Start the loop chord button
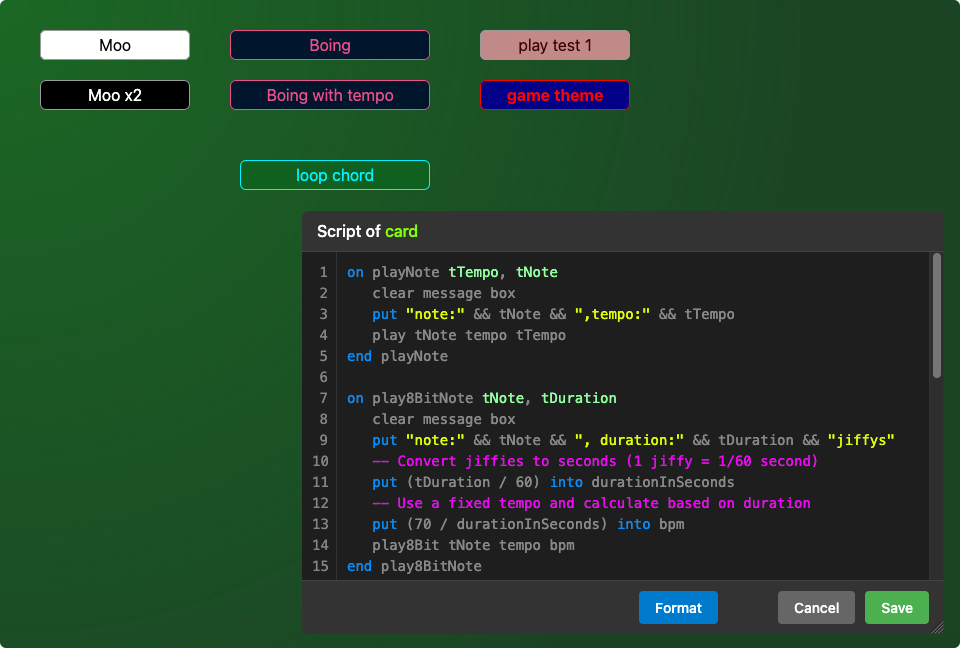Screen dimensions: 960x648 tap(335, 175)
